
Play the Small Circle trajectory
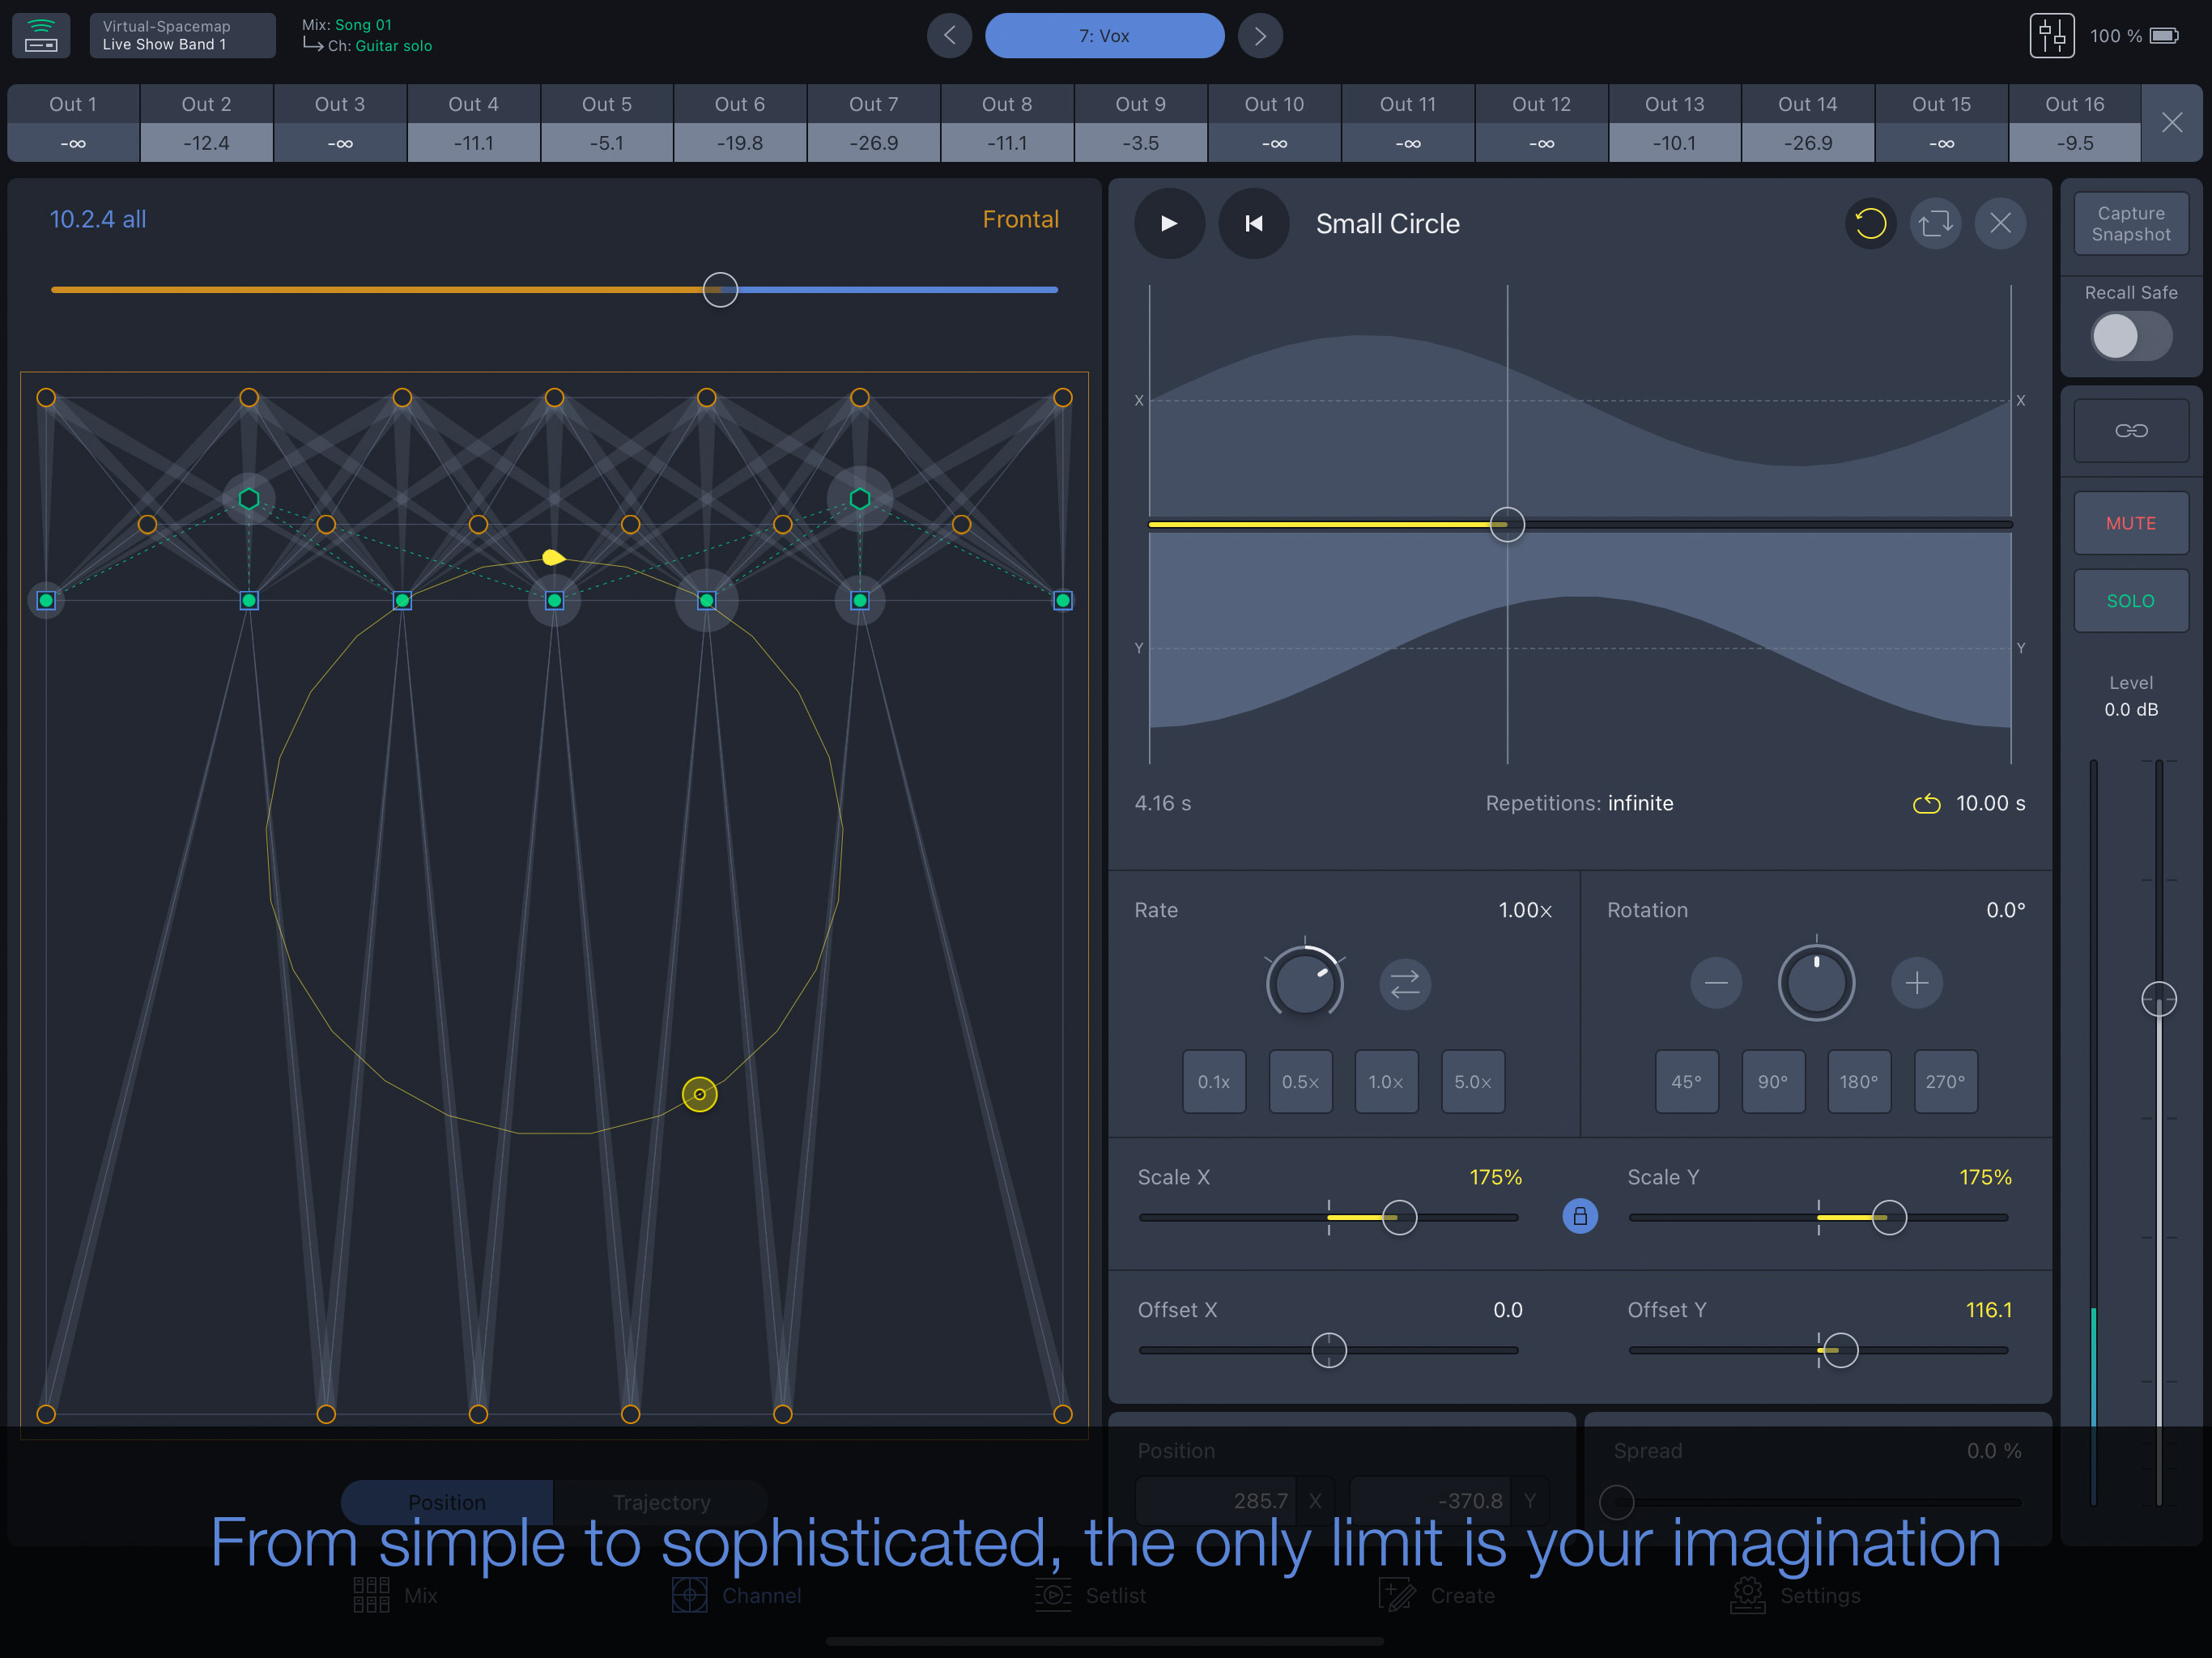[1169, 223]
